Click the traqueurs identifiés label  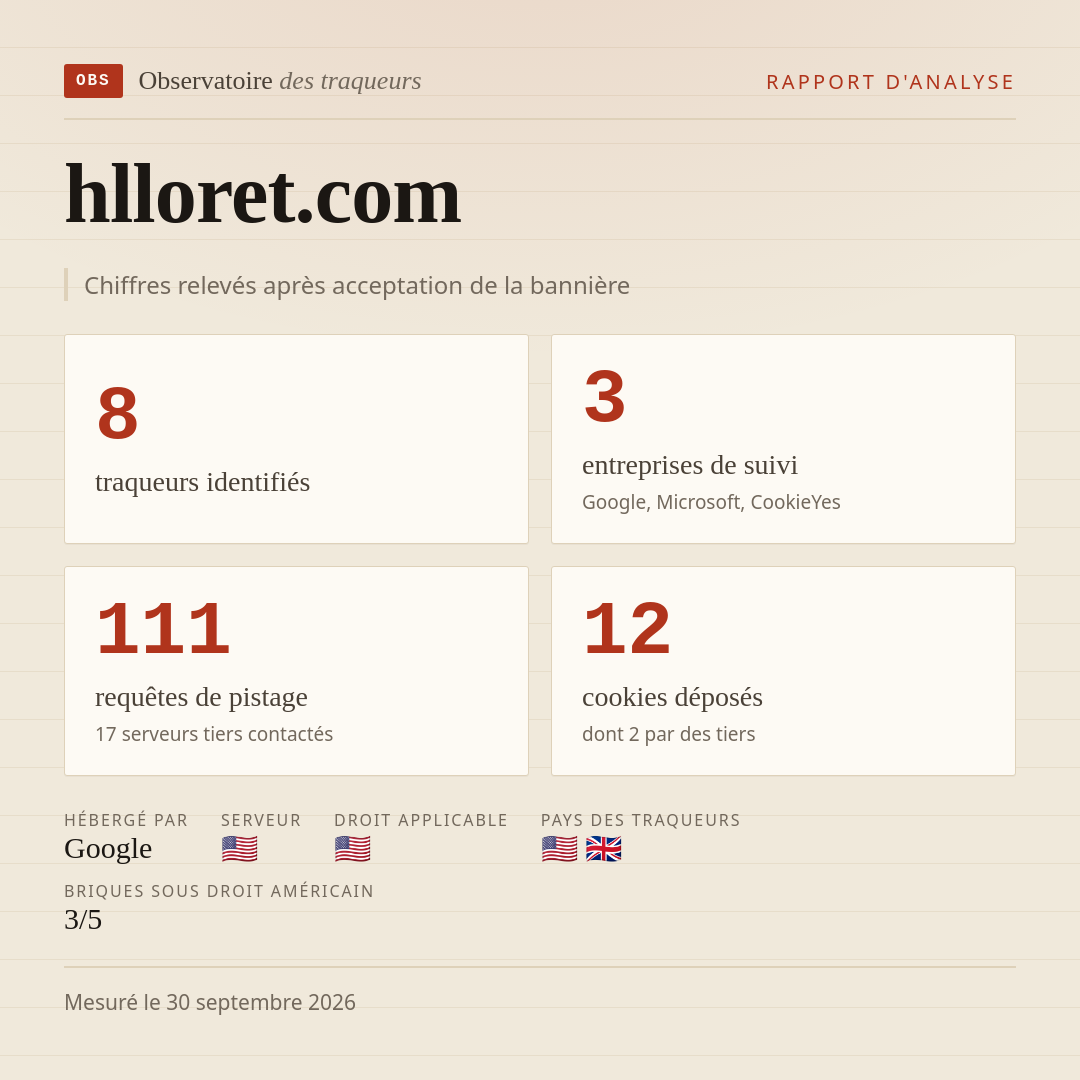[x=202, y=482]
